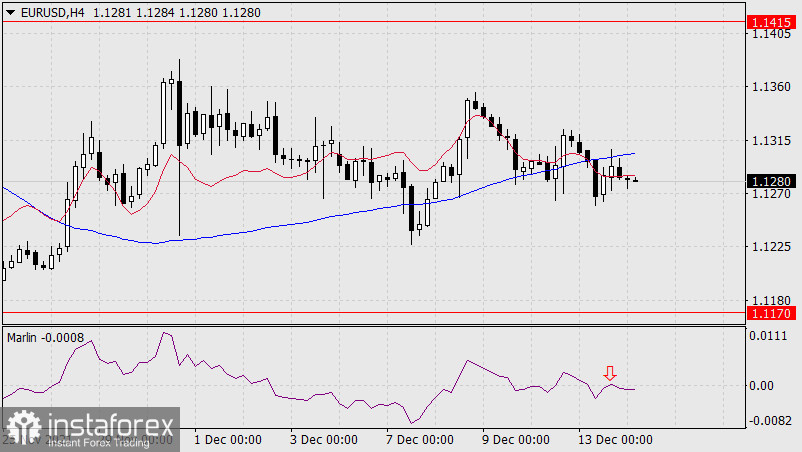The width and height of the screenshot is (802, 452).
Task: Click the red down arrow on Marlin indicator
Action: pyautogui.click(x=609, y=374)
